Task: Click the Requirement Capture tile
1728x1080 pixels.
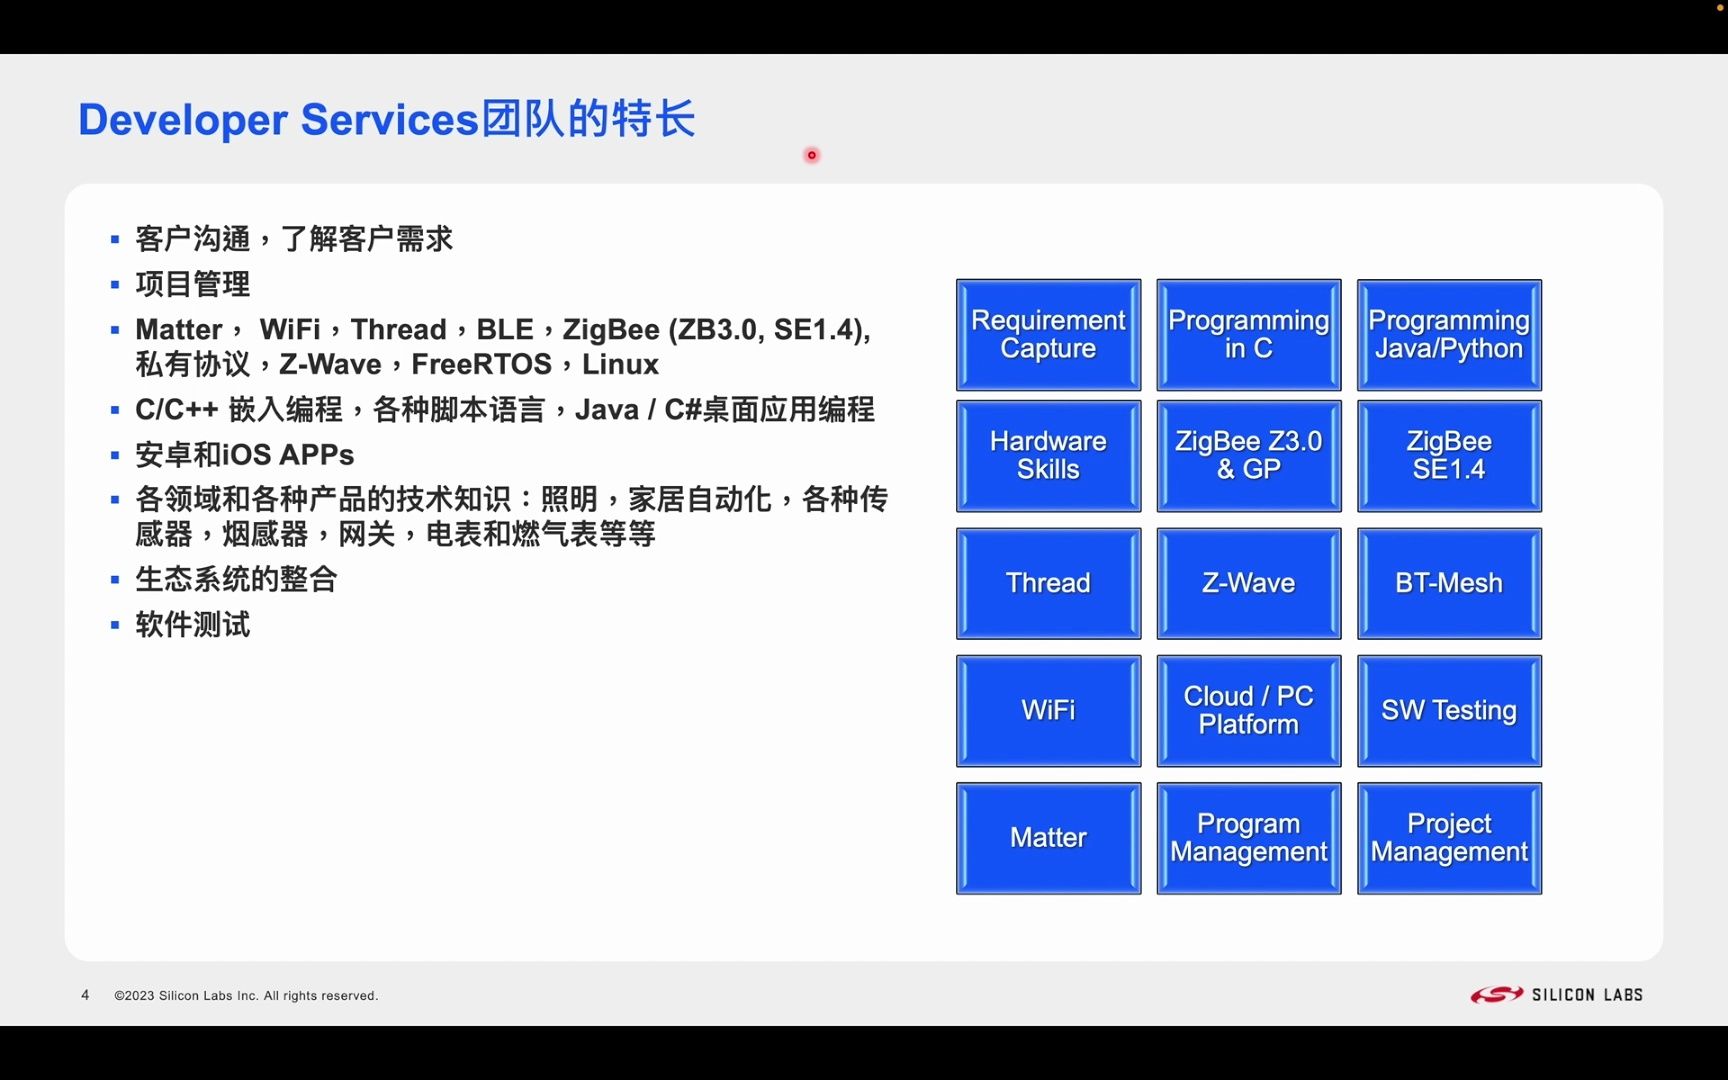Action: [x=1048, y=335]
